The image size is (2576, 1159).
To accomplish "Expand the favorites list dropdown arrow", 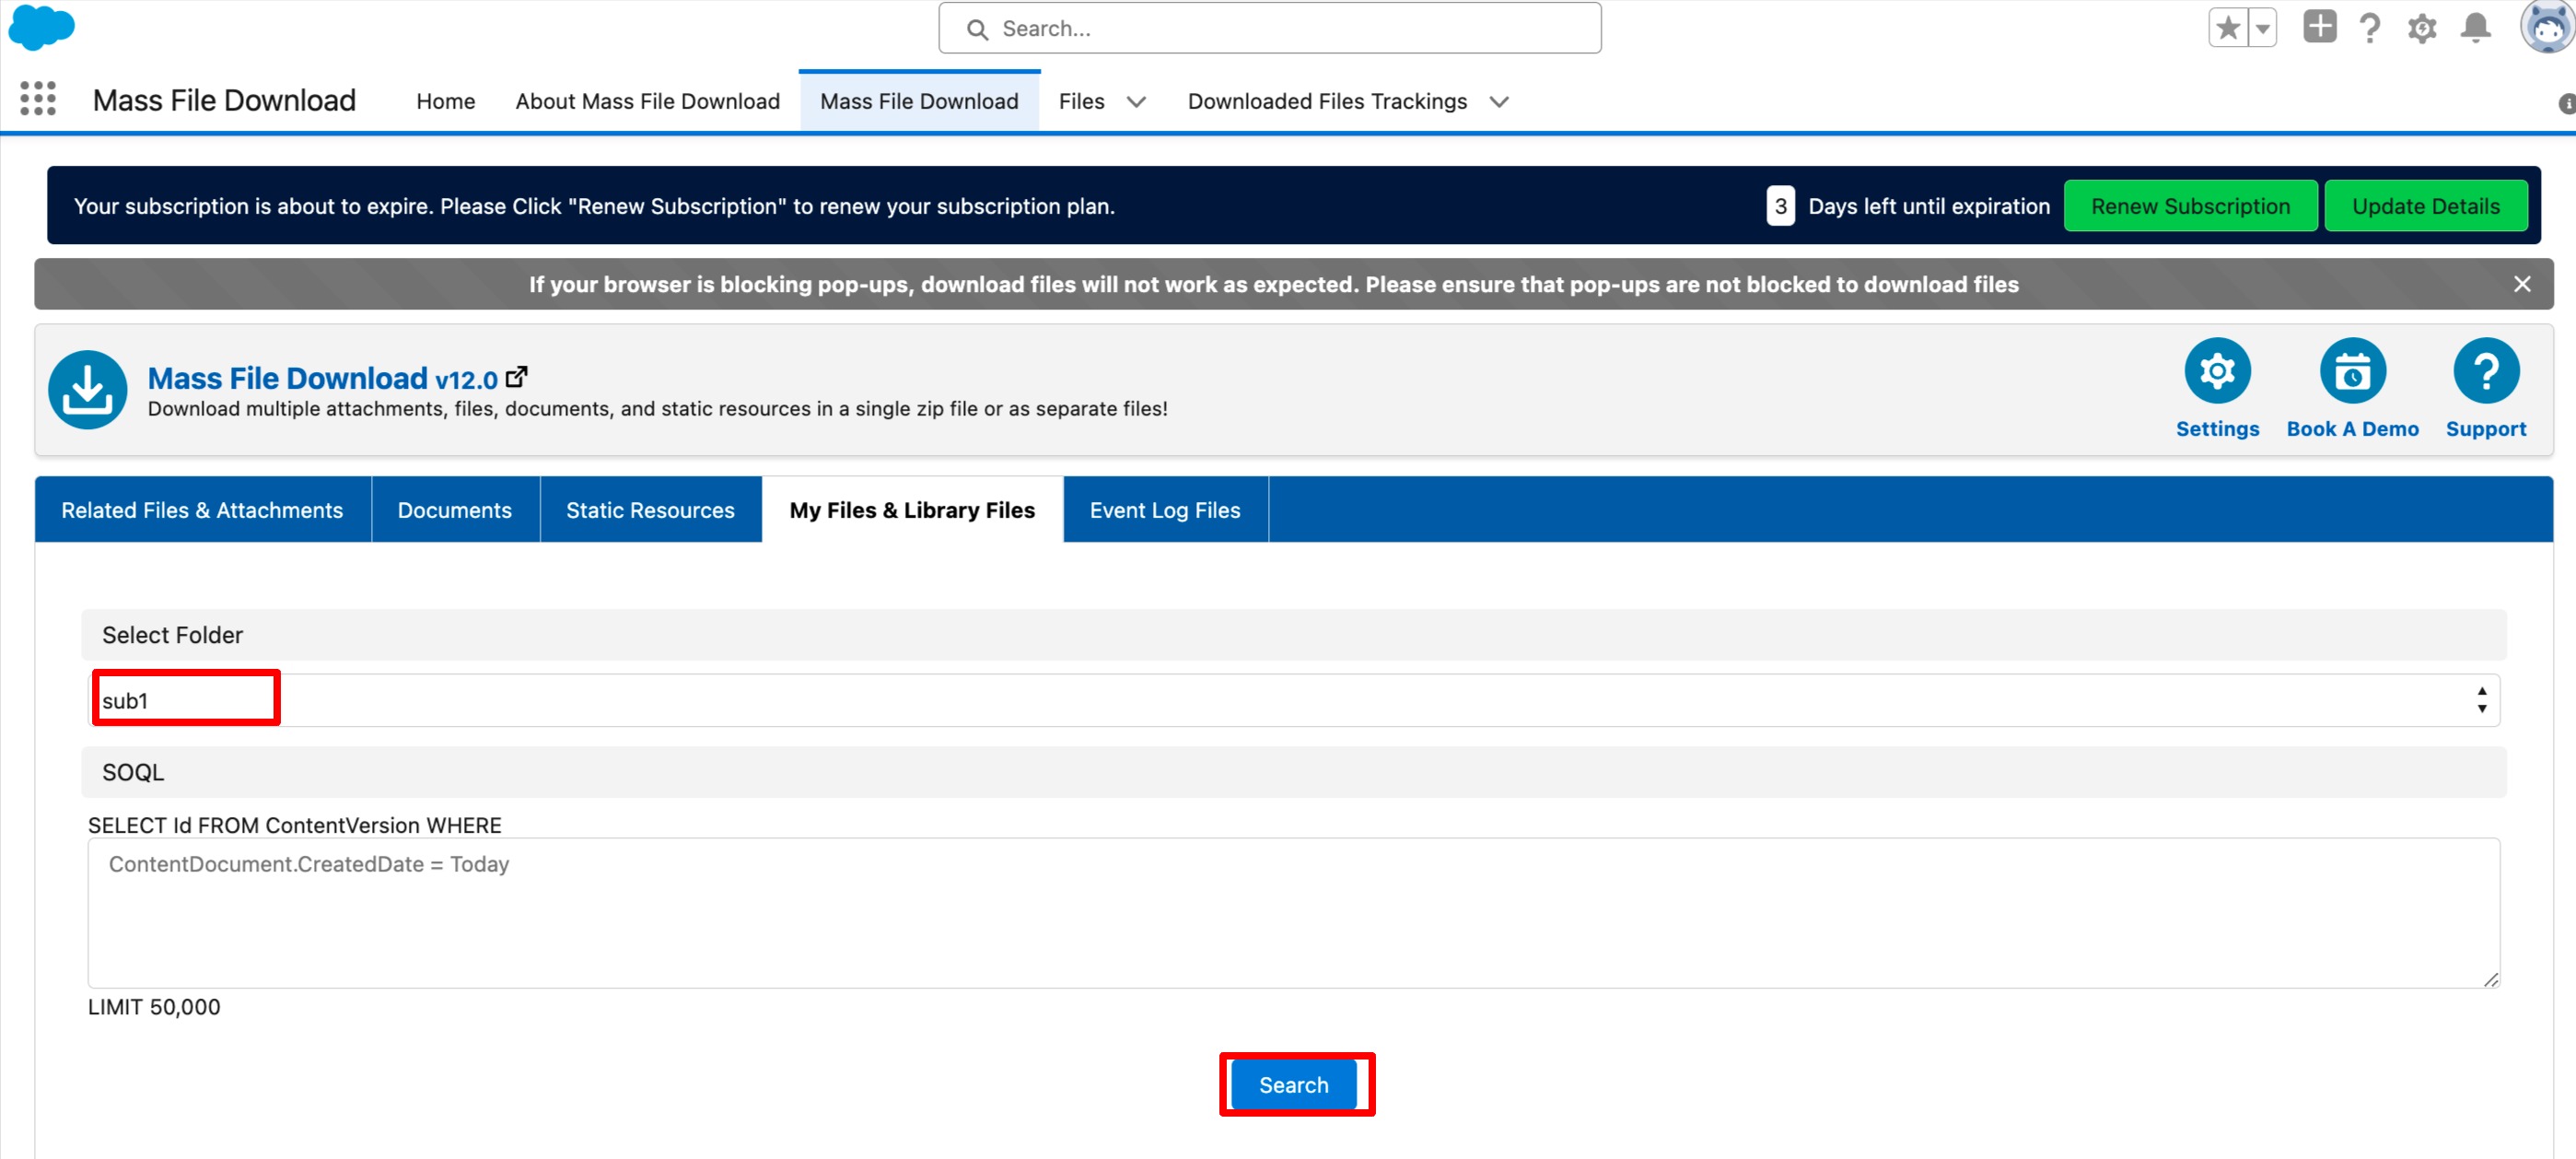I will 2262,28.
